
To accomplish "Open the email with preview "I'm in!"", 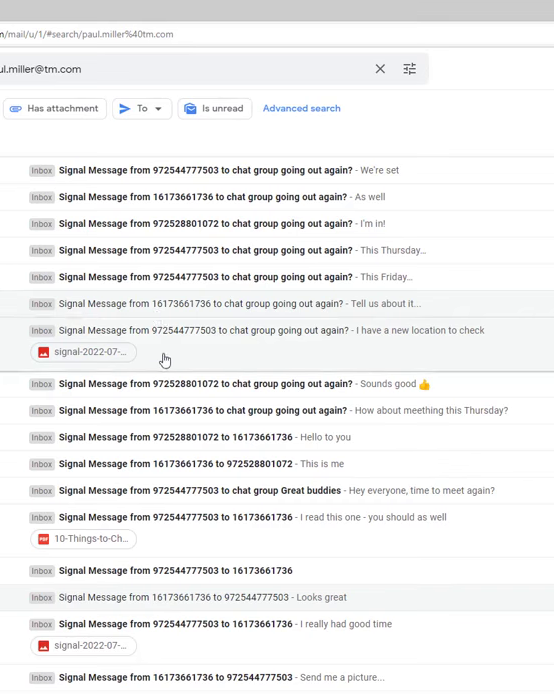I will (x=277, y=224).
